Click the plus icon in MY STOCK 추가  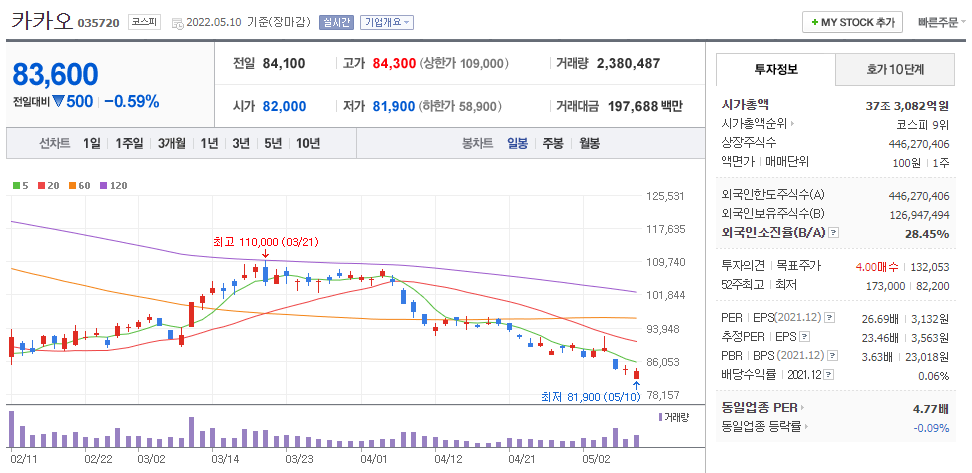tap(814, 22)
